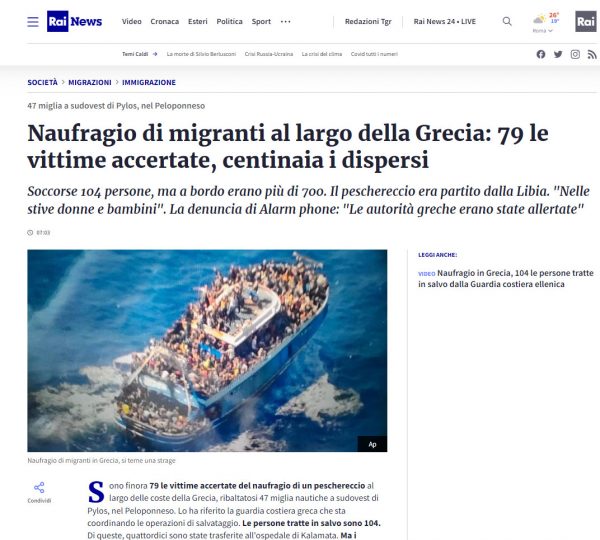Click the overcrowded migrant boat photo
This screenshot has height=540, width=600.
(207, 351)
